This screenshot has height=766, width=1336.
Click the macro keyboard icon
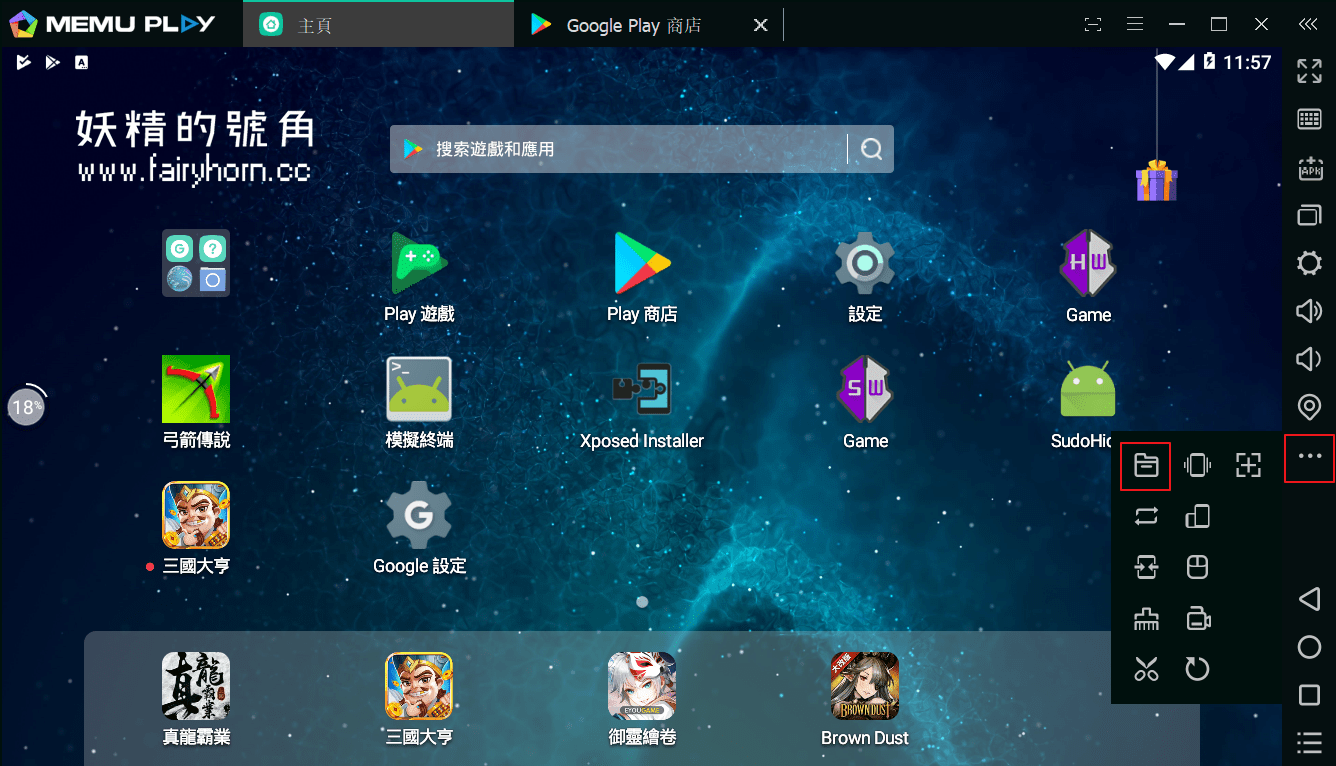(x=1146, y=620)
